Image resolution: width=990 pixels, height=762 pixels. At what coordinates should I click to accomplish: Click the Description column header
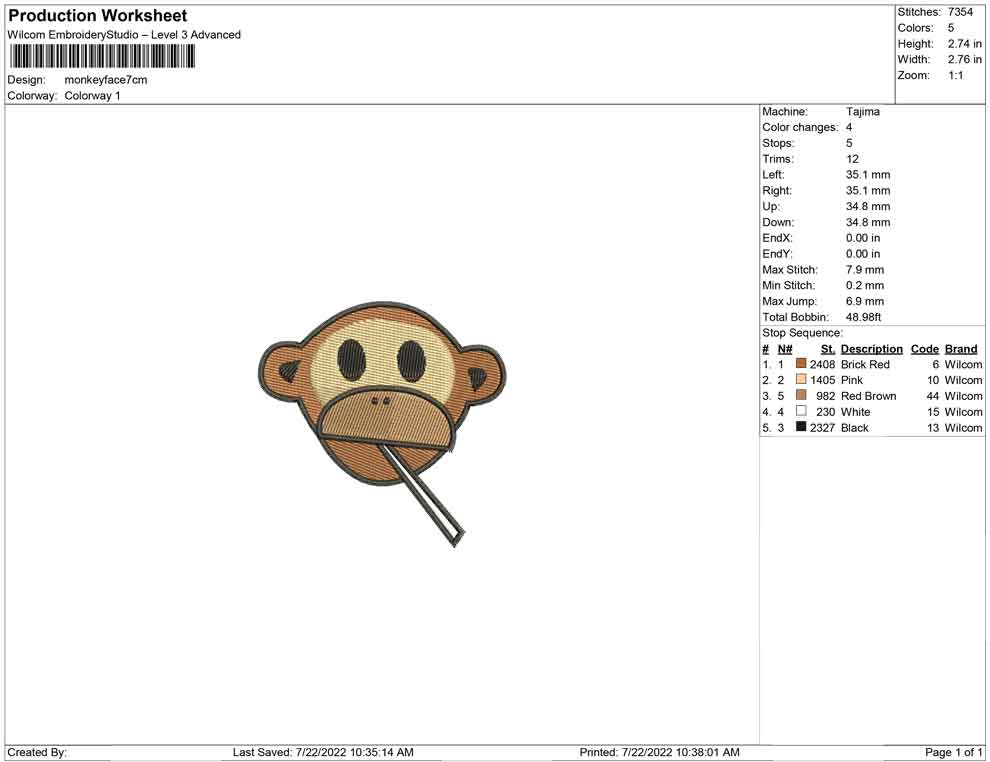[x=871, y=349]
